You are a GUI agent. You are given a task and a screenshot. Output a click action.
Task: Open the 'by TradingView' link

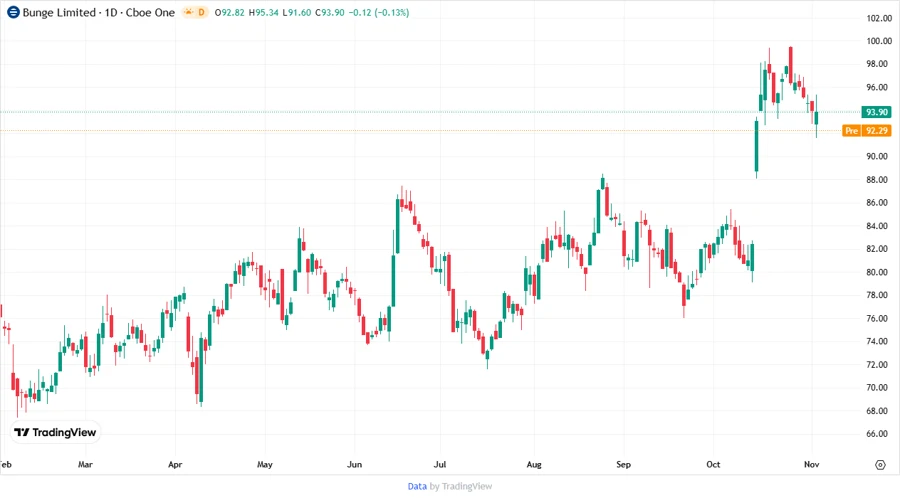coord(461,486)
